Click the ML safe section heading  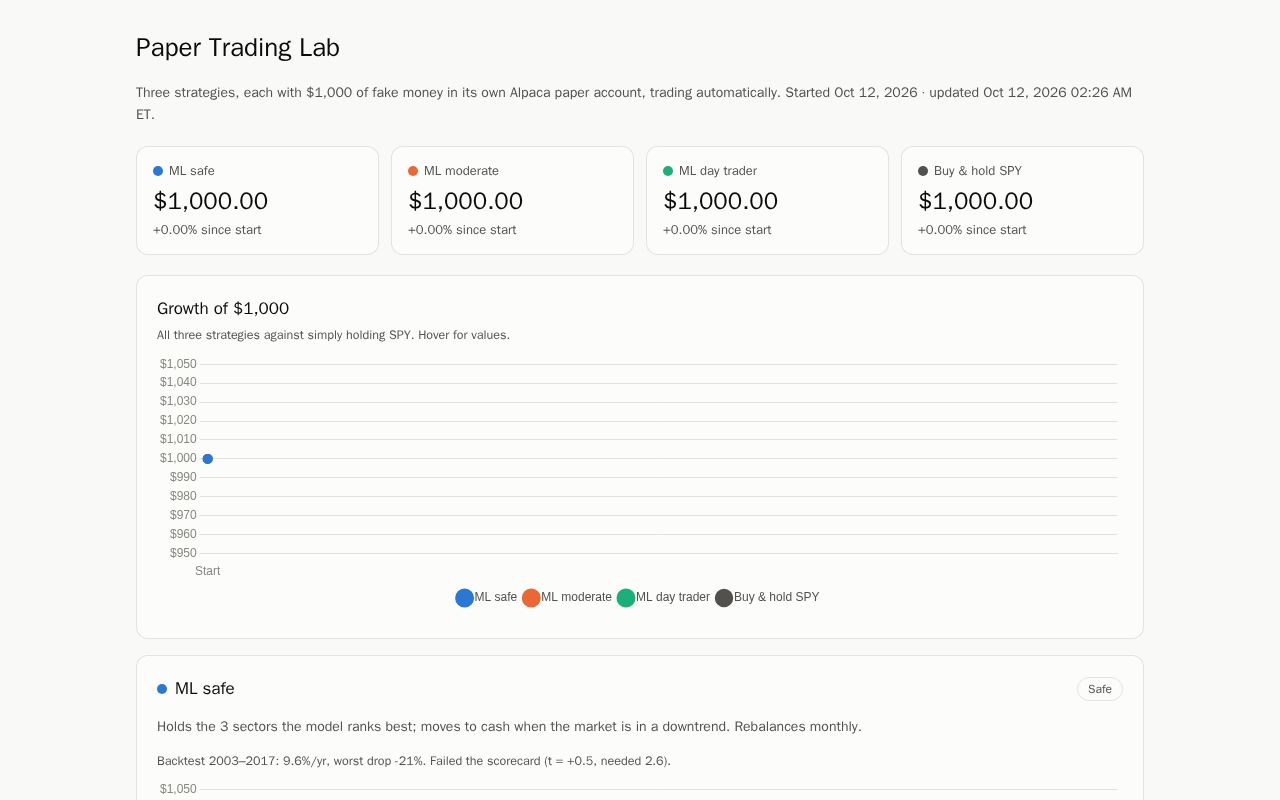pyautogui.click(x=205, y=689)
